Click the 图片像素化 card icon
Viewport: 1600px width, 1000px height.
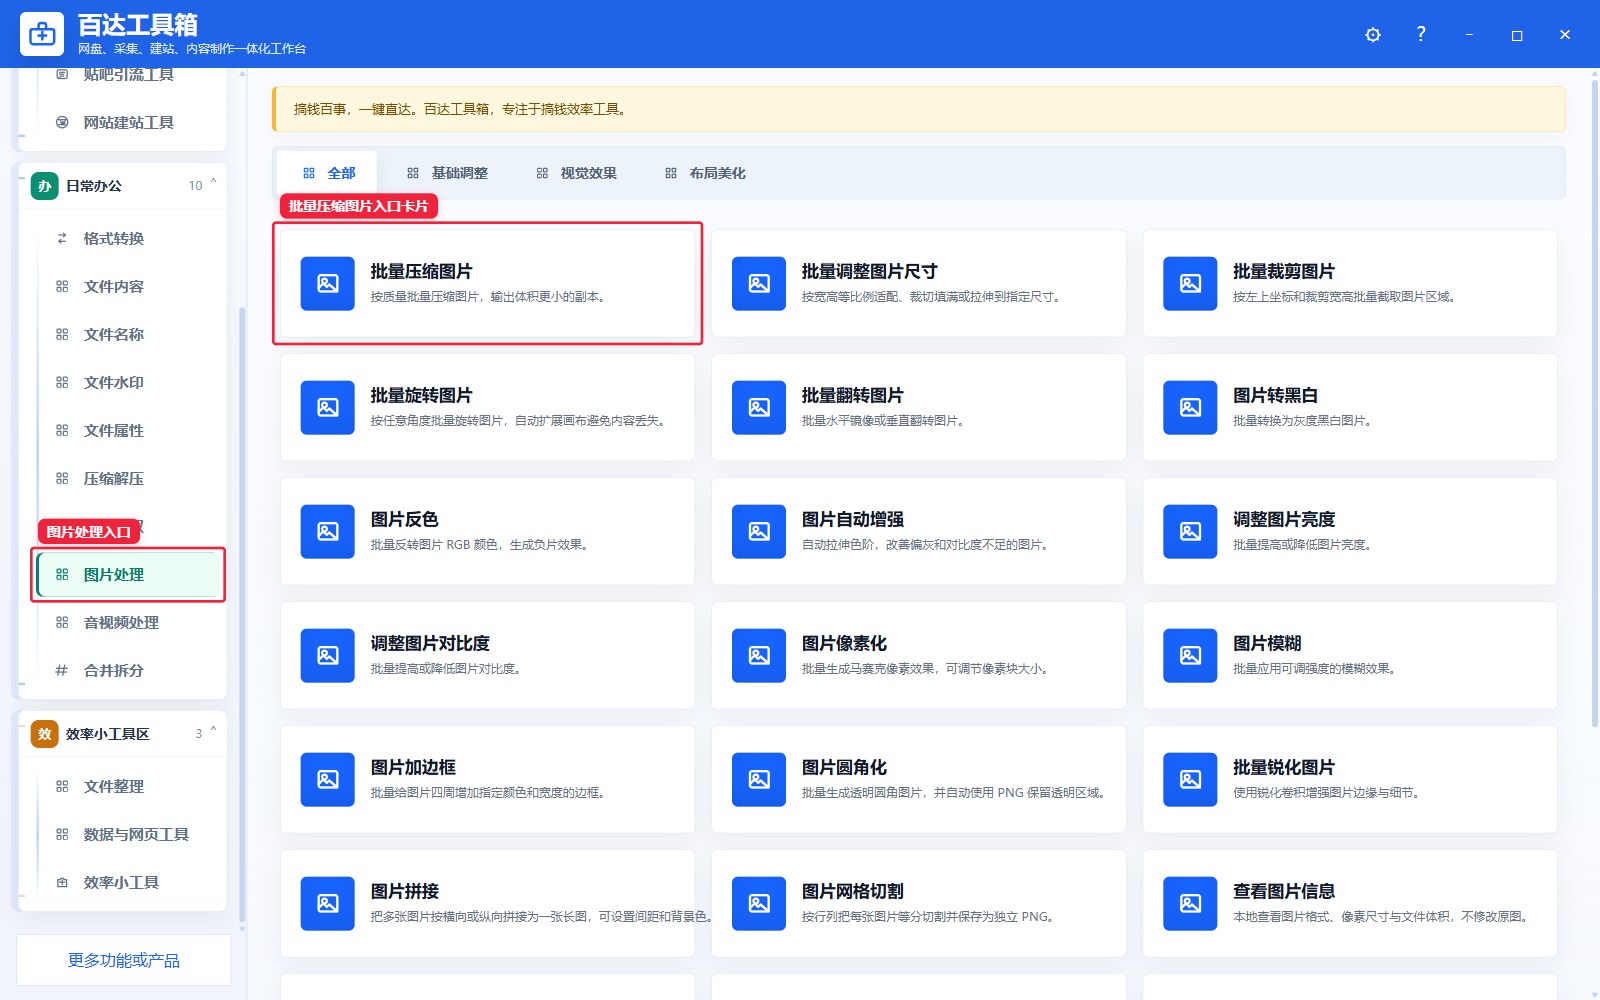click(759, 655)
